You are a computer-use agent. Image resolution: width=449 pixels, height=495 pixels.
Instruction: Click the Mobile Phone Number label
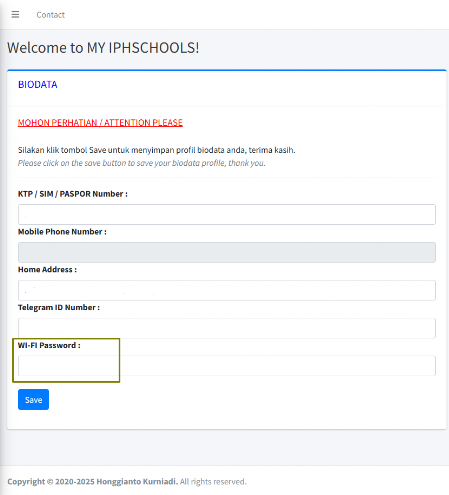[x=62, y=232]
